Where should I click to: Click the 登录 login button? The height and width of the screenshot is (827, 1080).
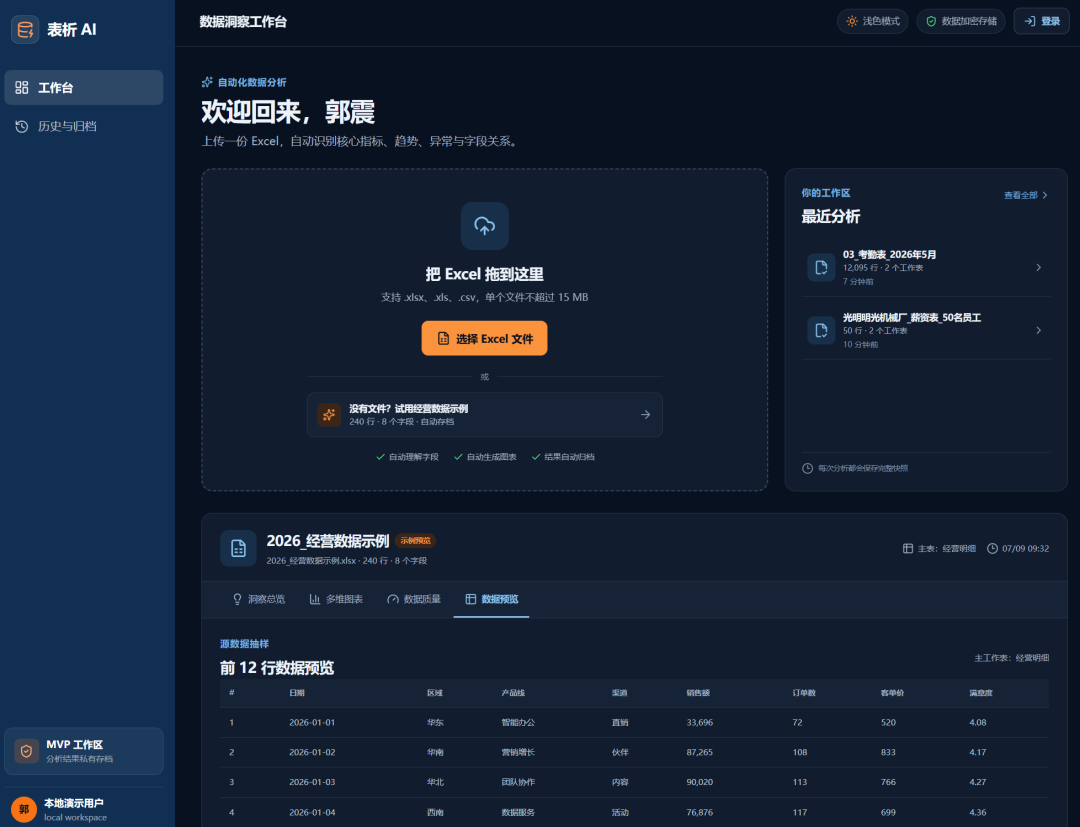coord(1041,21)
